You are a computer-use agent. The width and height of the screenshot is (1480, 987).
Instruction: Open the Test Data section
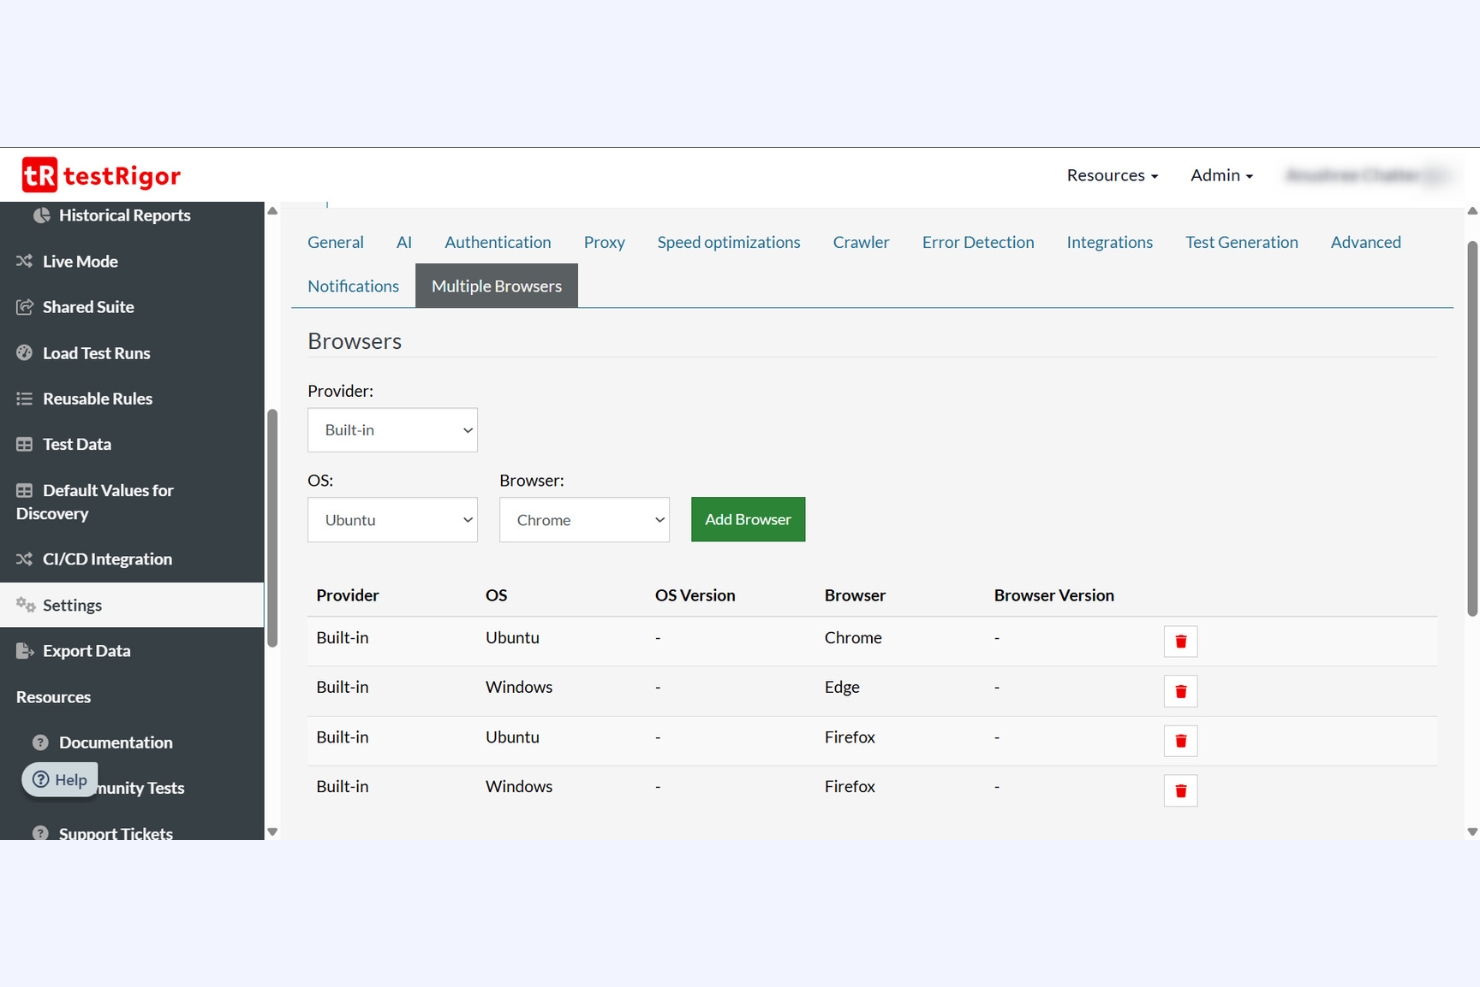pyautogui.click(x=77, y=444)
